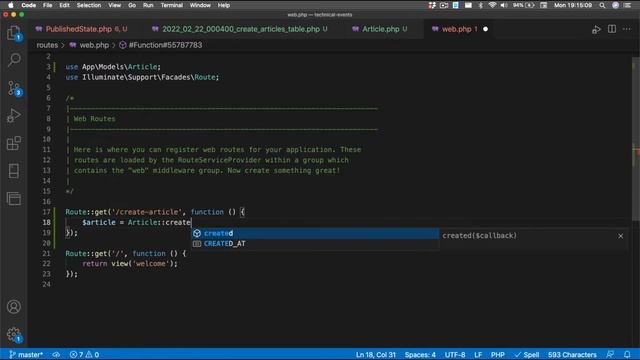Viewport: 640px width, 360px height.
Task: Click 'web.php' in the breadcrumb
Action: point(94,45)
